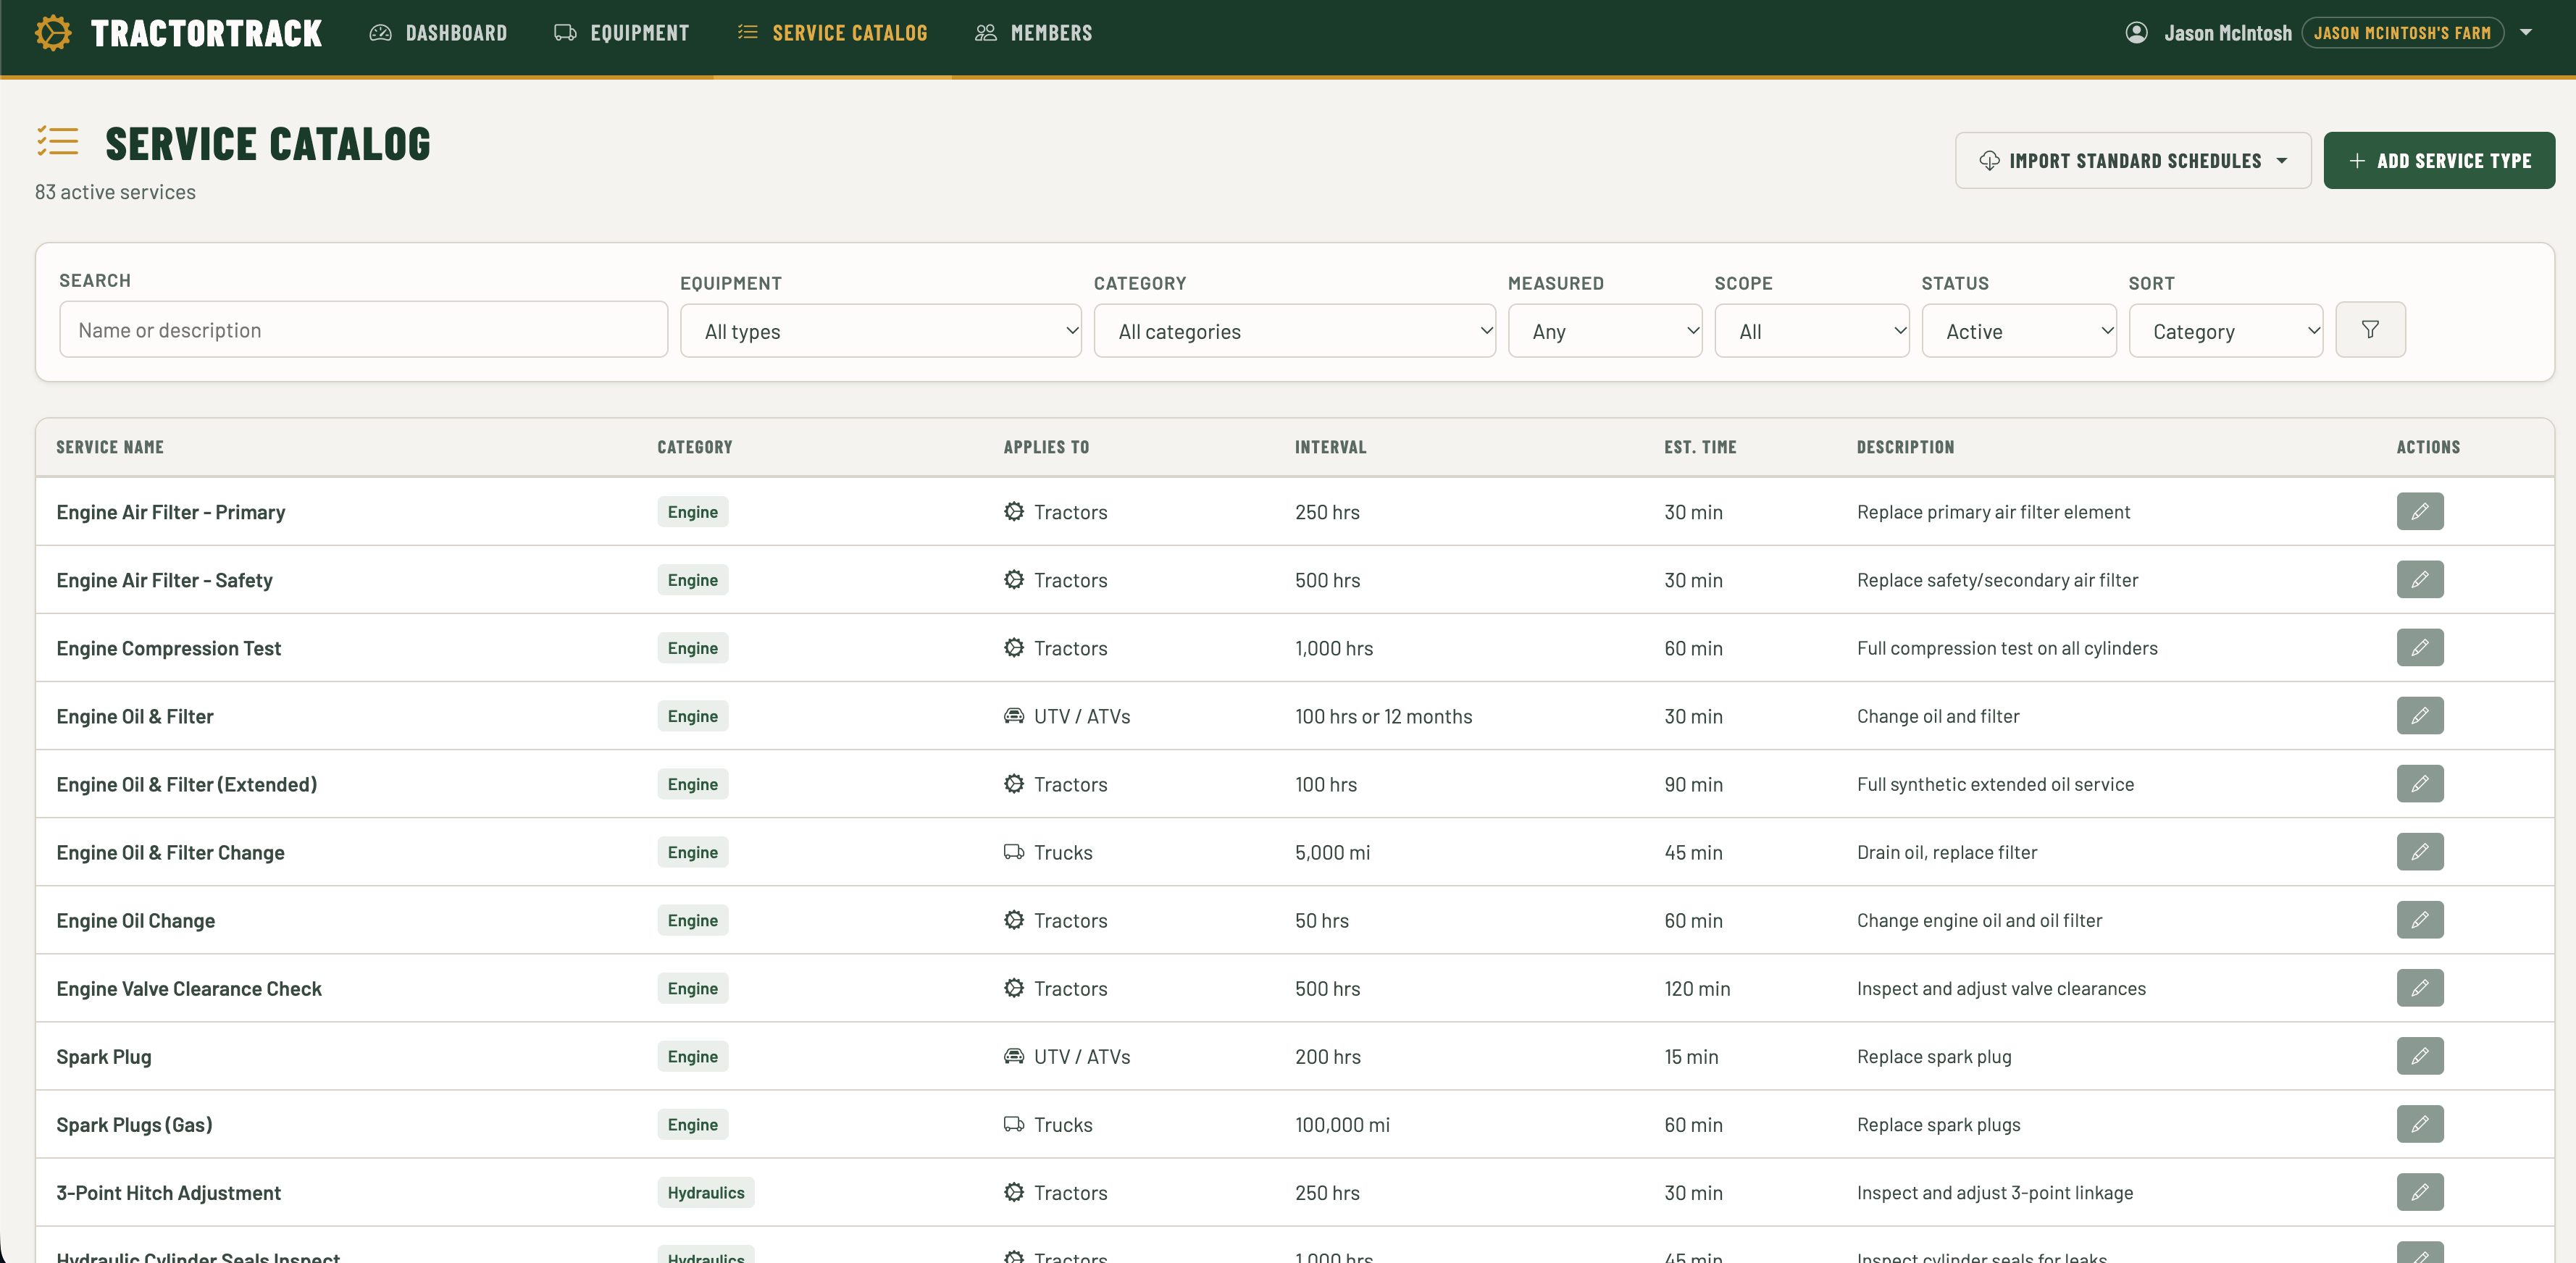Edit the Spark Plugs (Gas) service
This screenshot has height=1263, width=2576.
2419,1123
